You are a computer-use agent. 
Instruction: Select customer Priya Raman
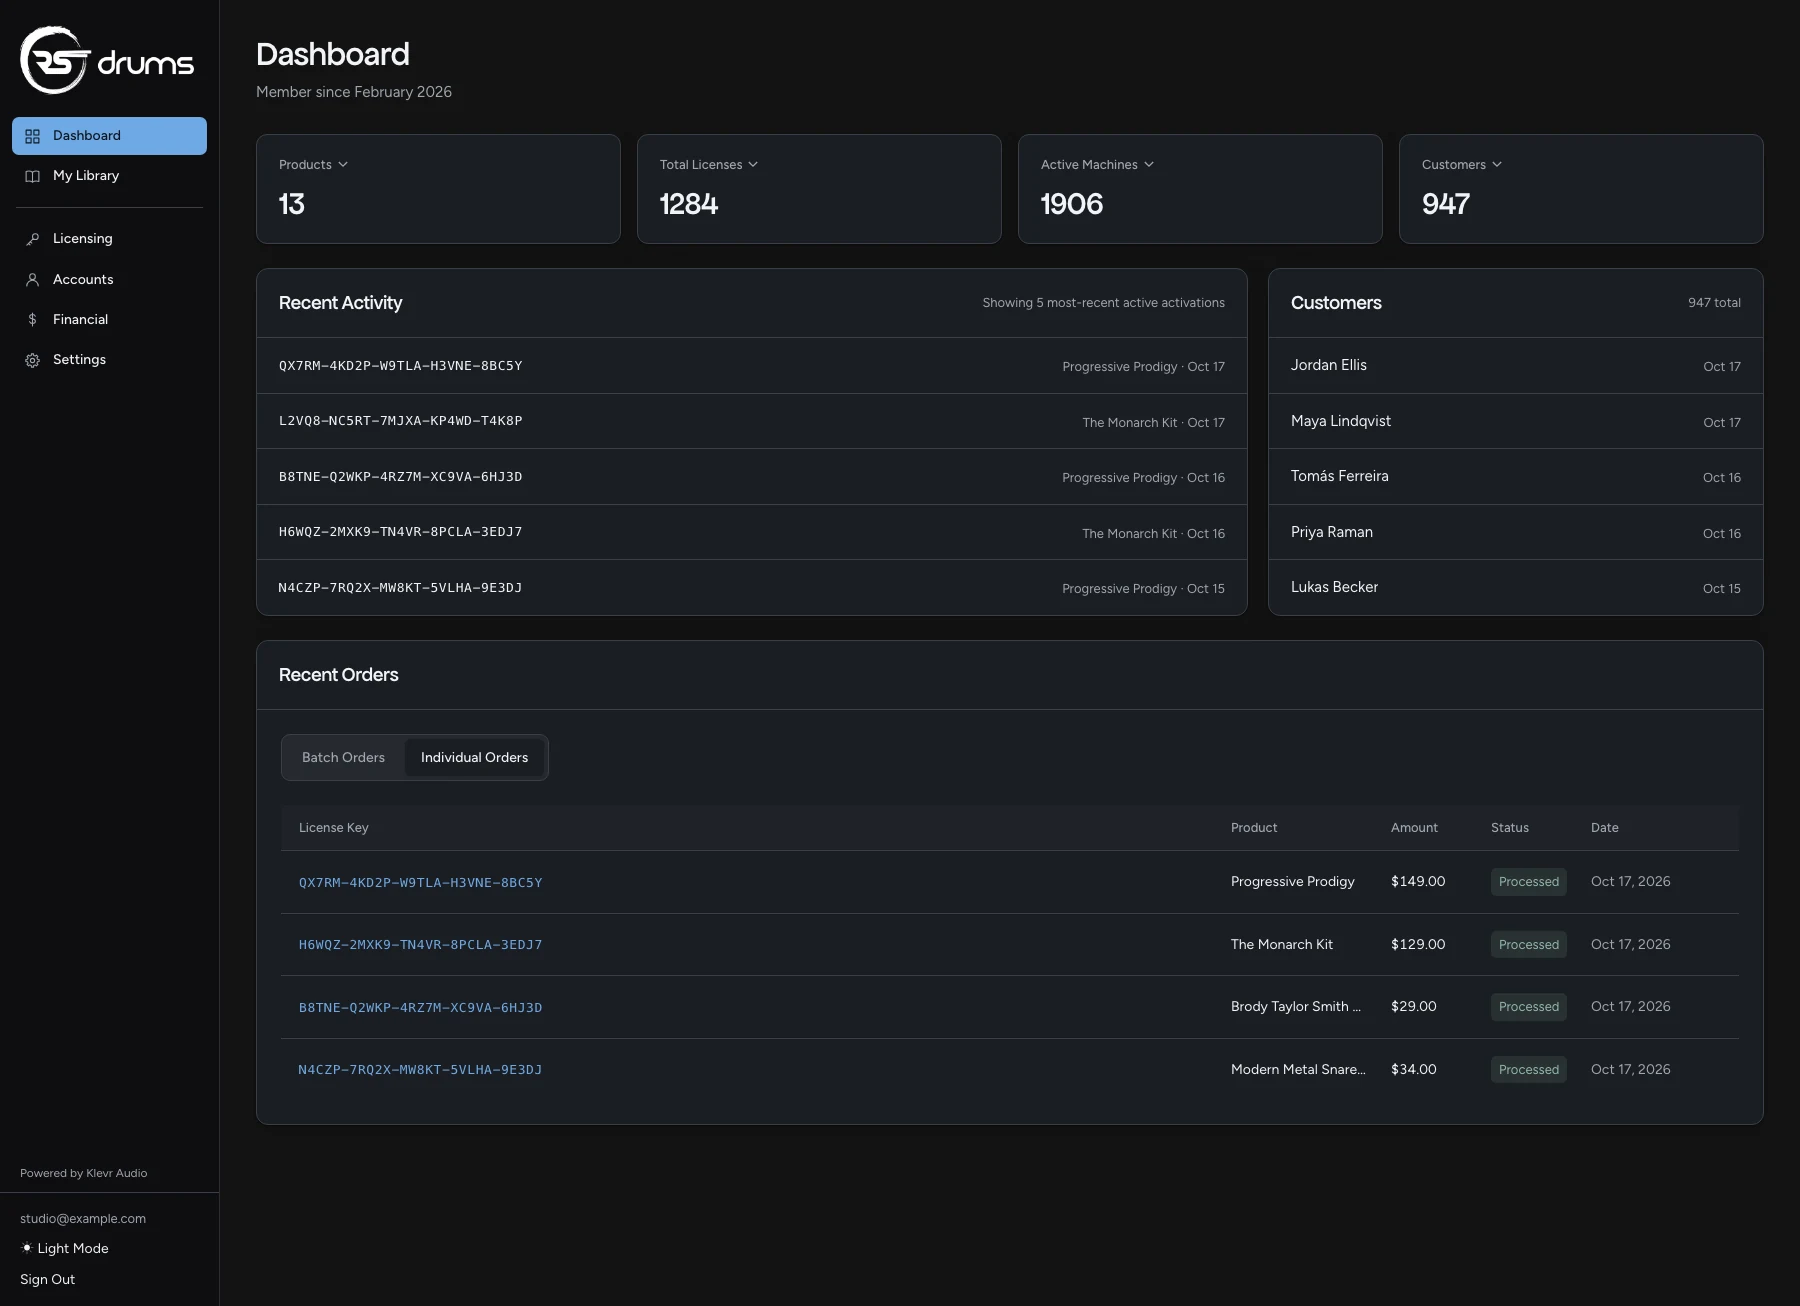(x=1515, y=532)
